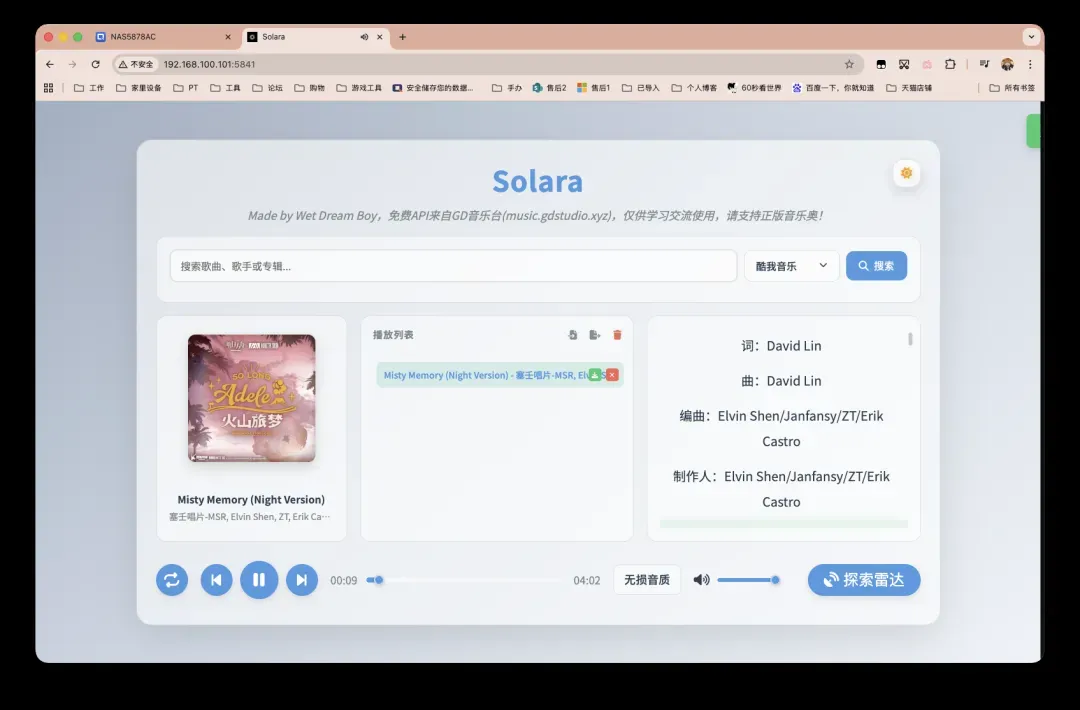
Task: Click the import playlist icon
Action: 573,335
